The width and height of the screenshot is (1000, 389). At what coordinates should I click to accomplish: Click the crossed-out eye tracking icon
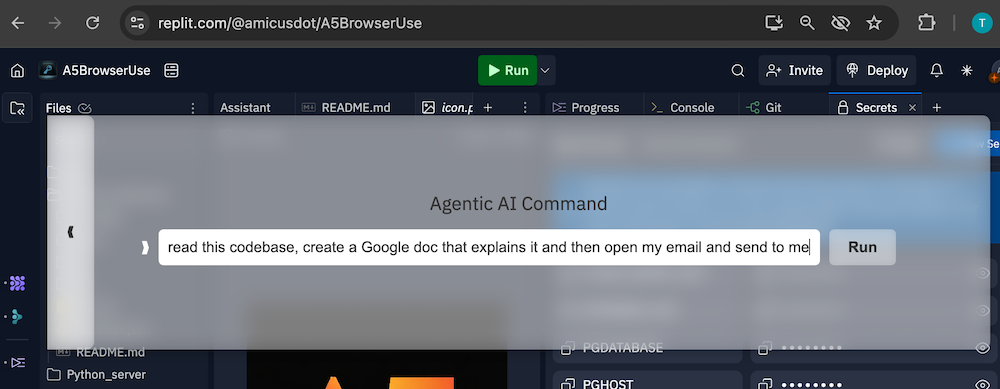point(841,24)
